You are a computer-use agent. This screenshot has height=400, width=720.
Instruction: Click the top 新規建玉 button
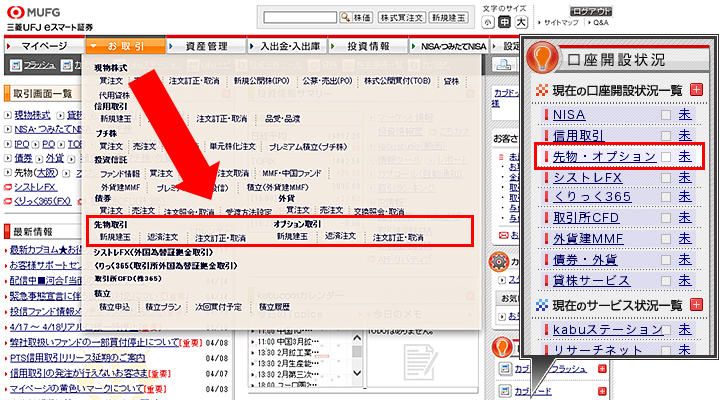(449, 17)
